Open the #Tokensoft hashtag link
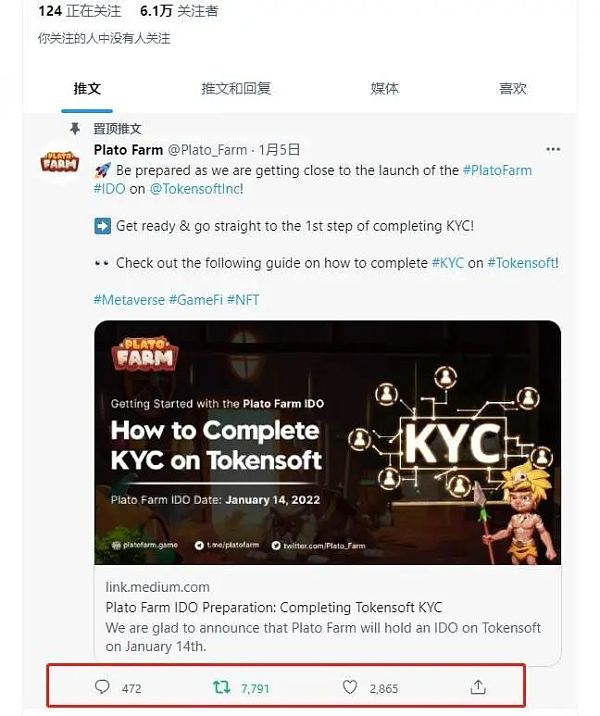Image resolution: width=600 pixels, height=716 pixels. [x=522, y=263]
